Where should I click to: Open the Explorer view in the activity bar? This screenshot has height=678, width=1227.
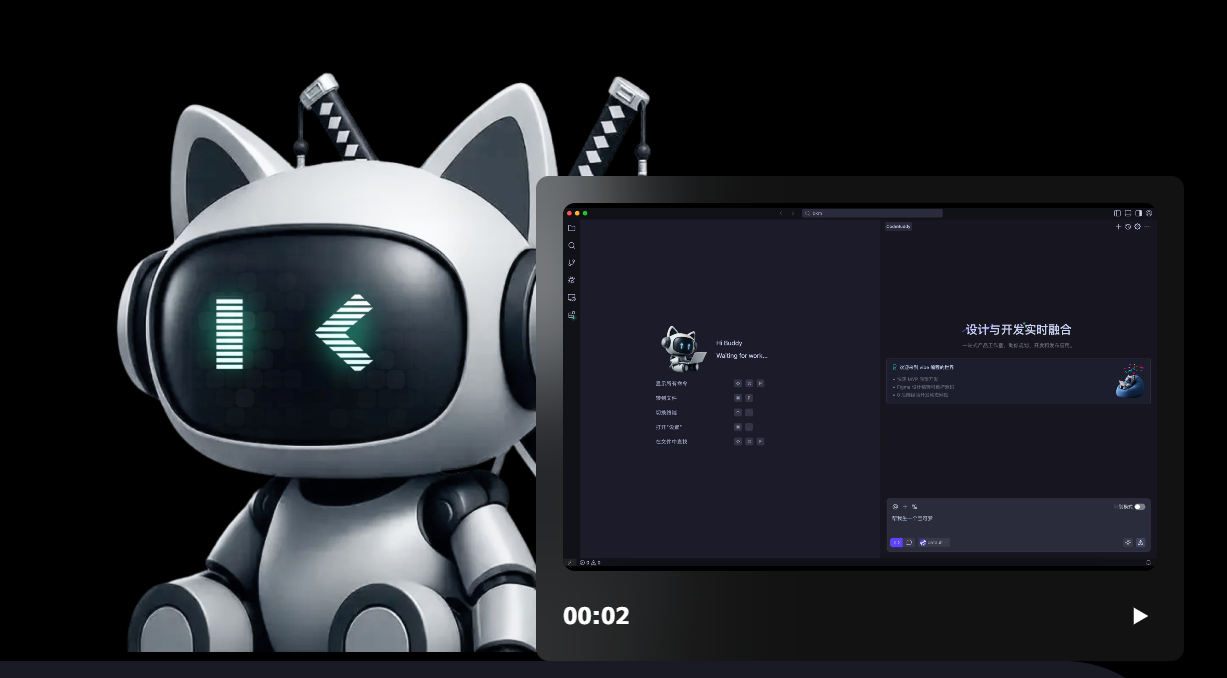tap(573, 227)
